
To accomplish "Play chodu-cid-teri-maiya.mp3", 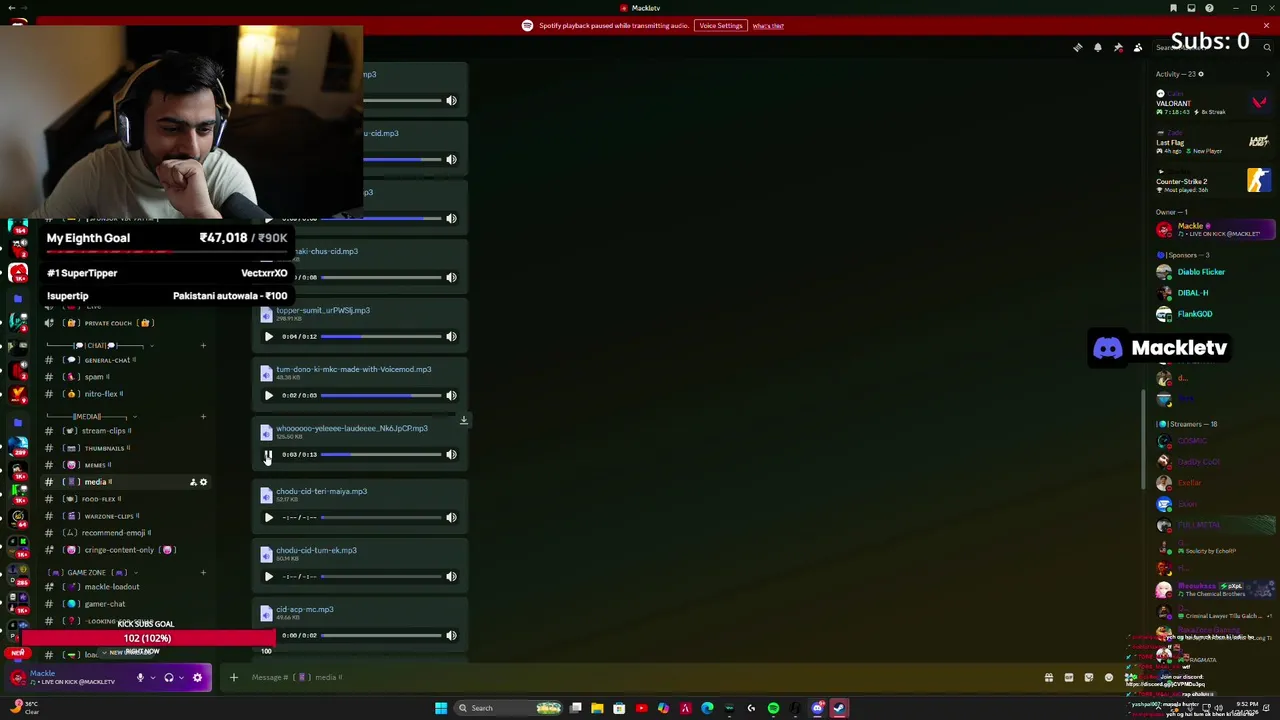I will (x=268, y=518).
